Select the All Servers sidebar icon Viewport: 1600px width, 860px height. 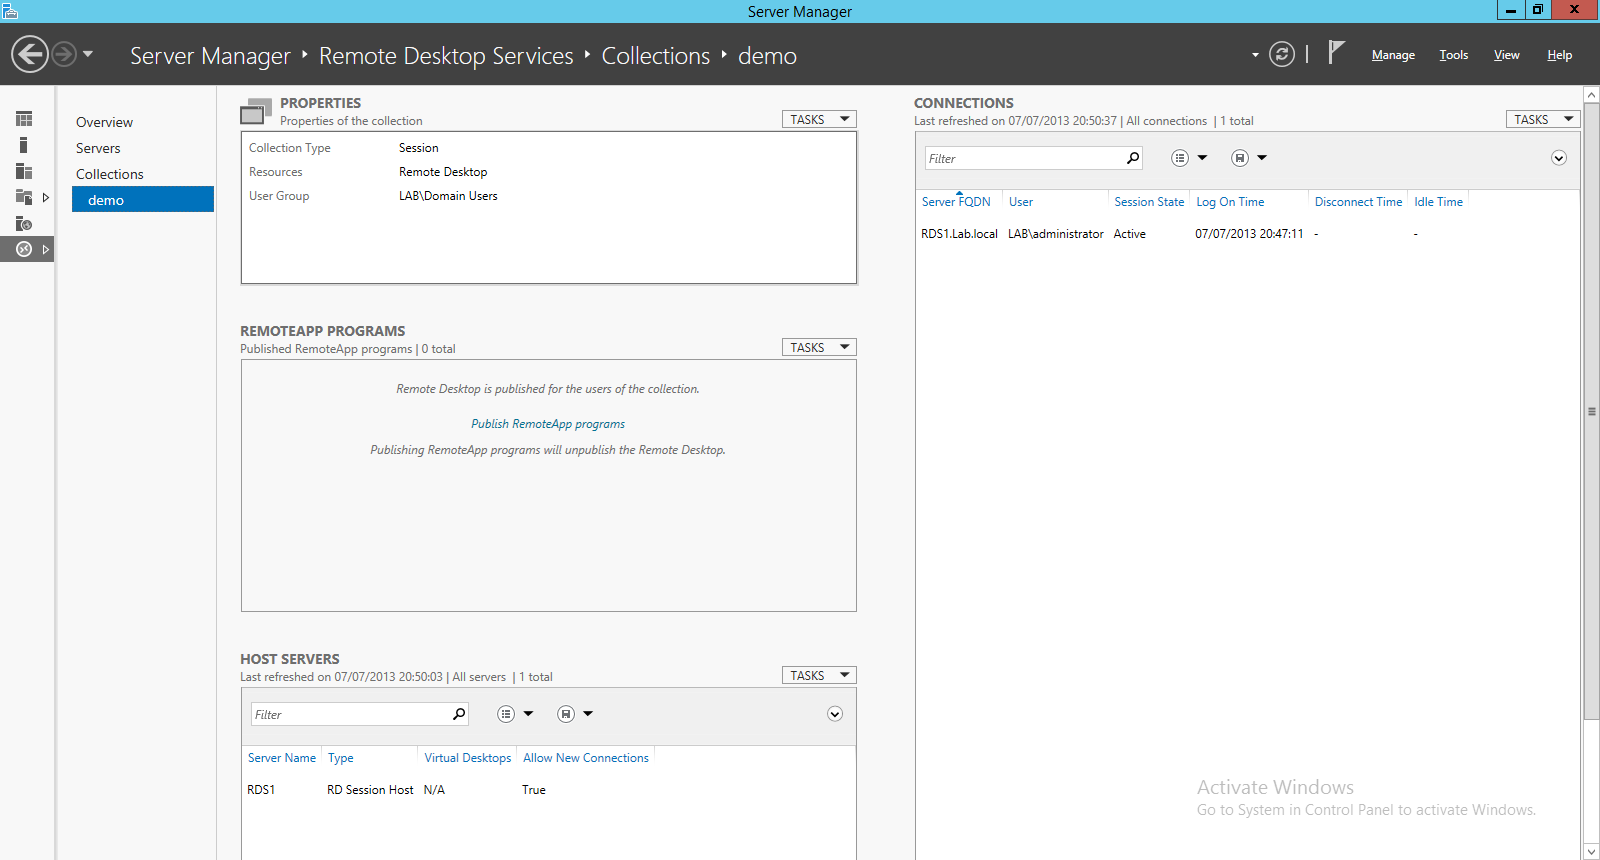[x=24, y=171]
